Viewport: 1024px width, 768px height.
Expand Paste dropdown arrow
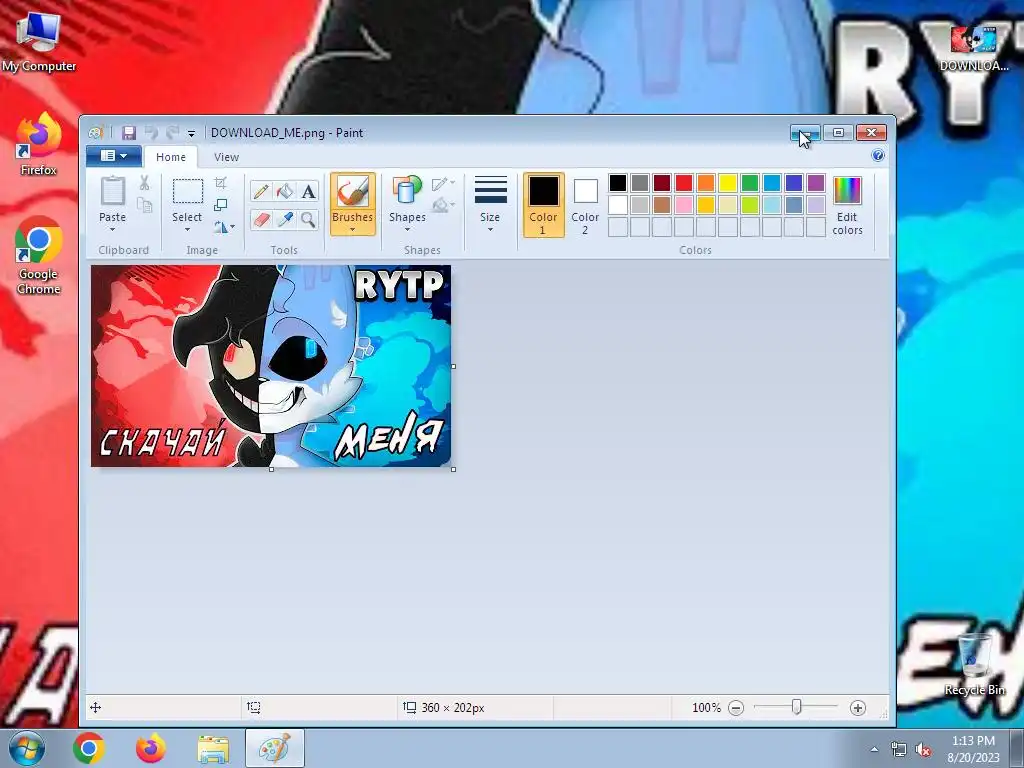point(112,229)
